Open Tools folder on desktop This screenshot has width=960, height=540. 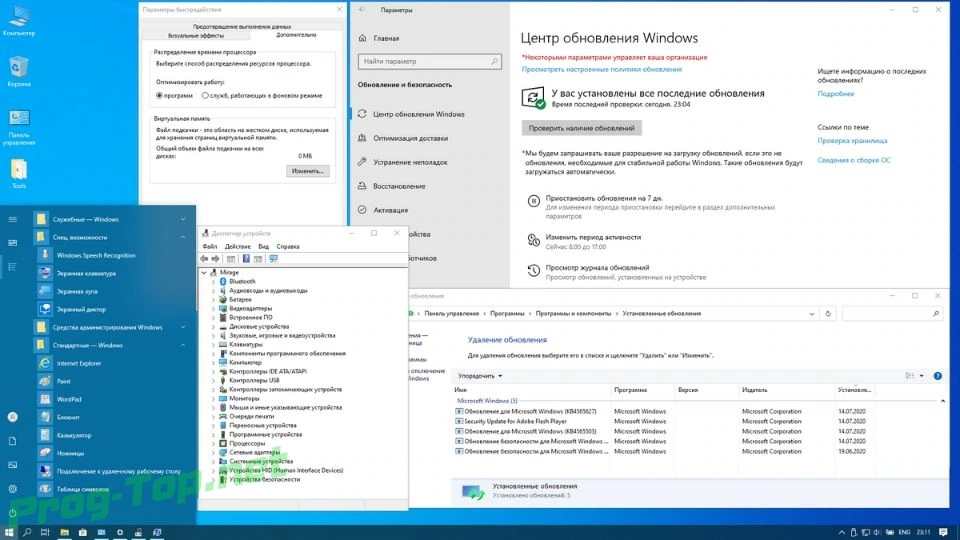point(19,173)
